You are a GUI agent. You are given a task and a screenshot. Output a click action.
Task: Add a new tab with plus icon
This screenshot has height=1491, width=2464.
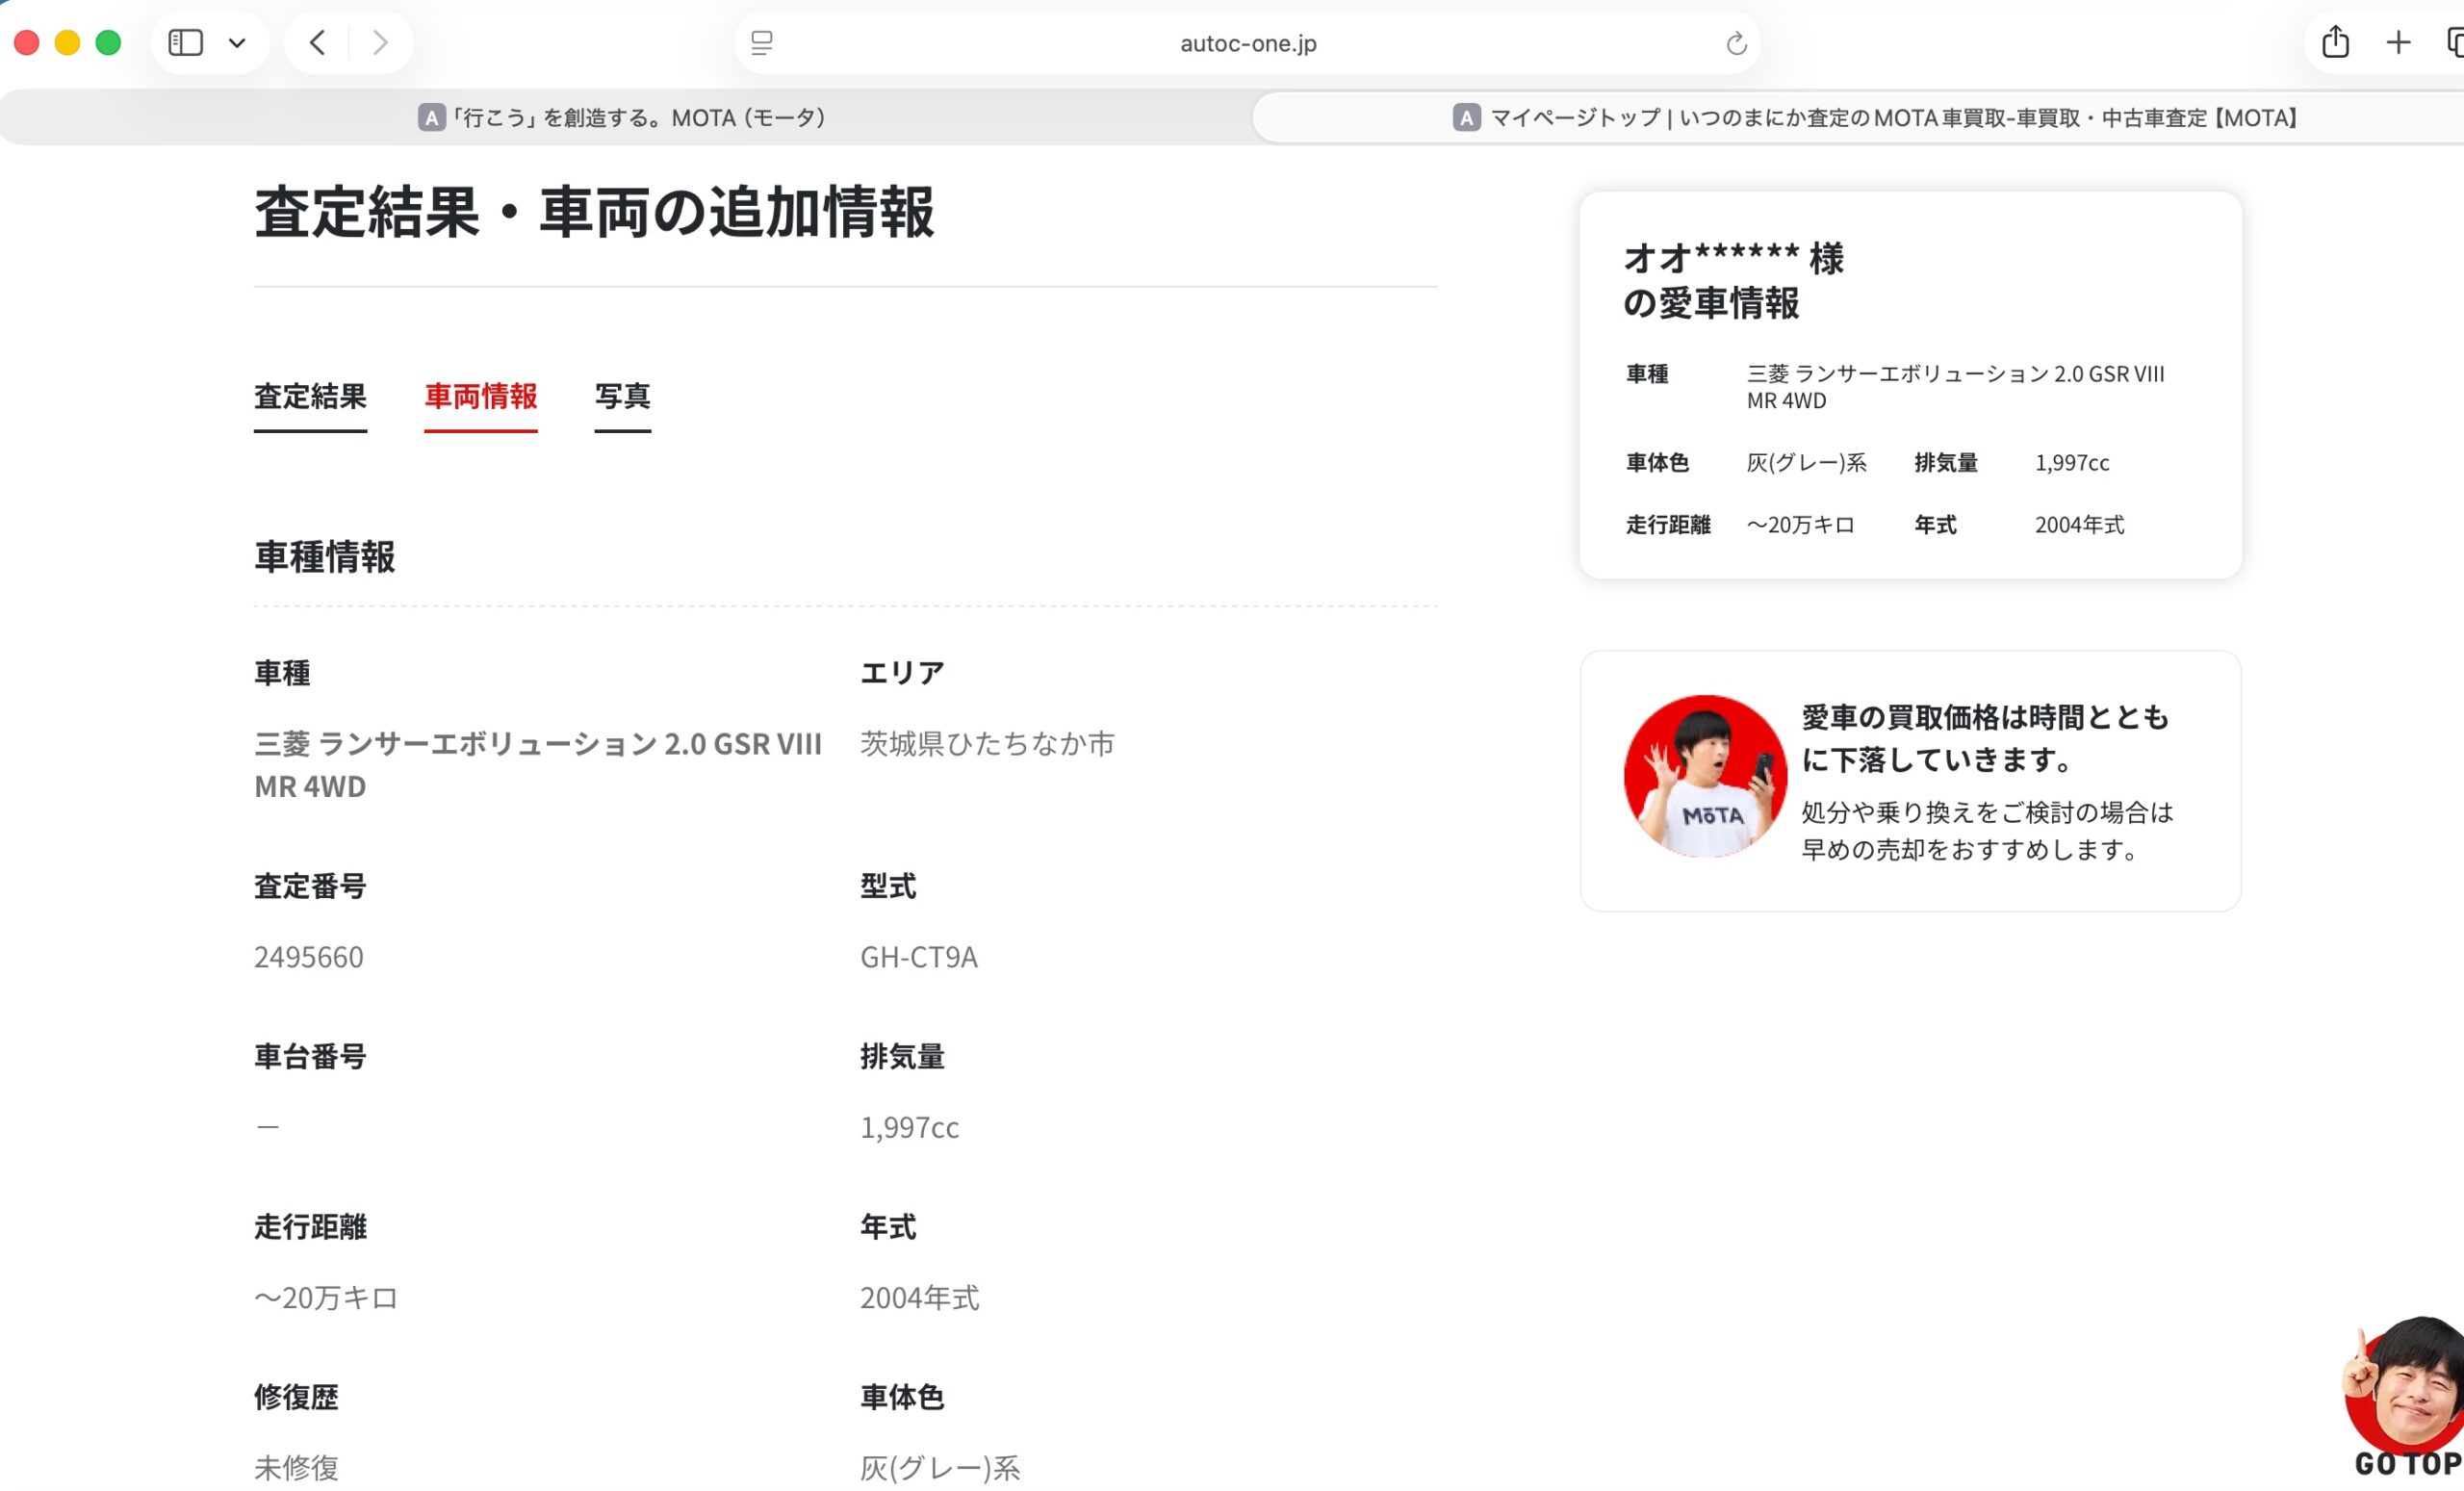pos(2398,43)
